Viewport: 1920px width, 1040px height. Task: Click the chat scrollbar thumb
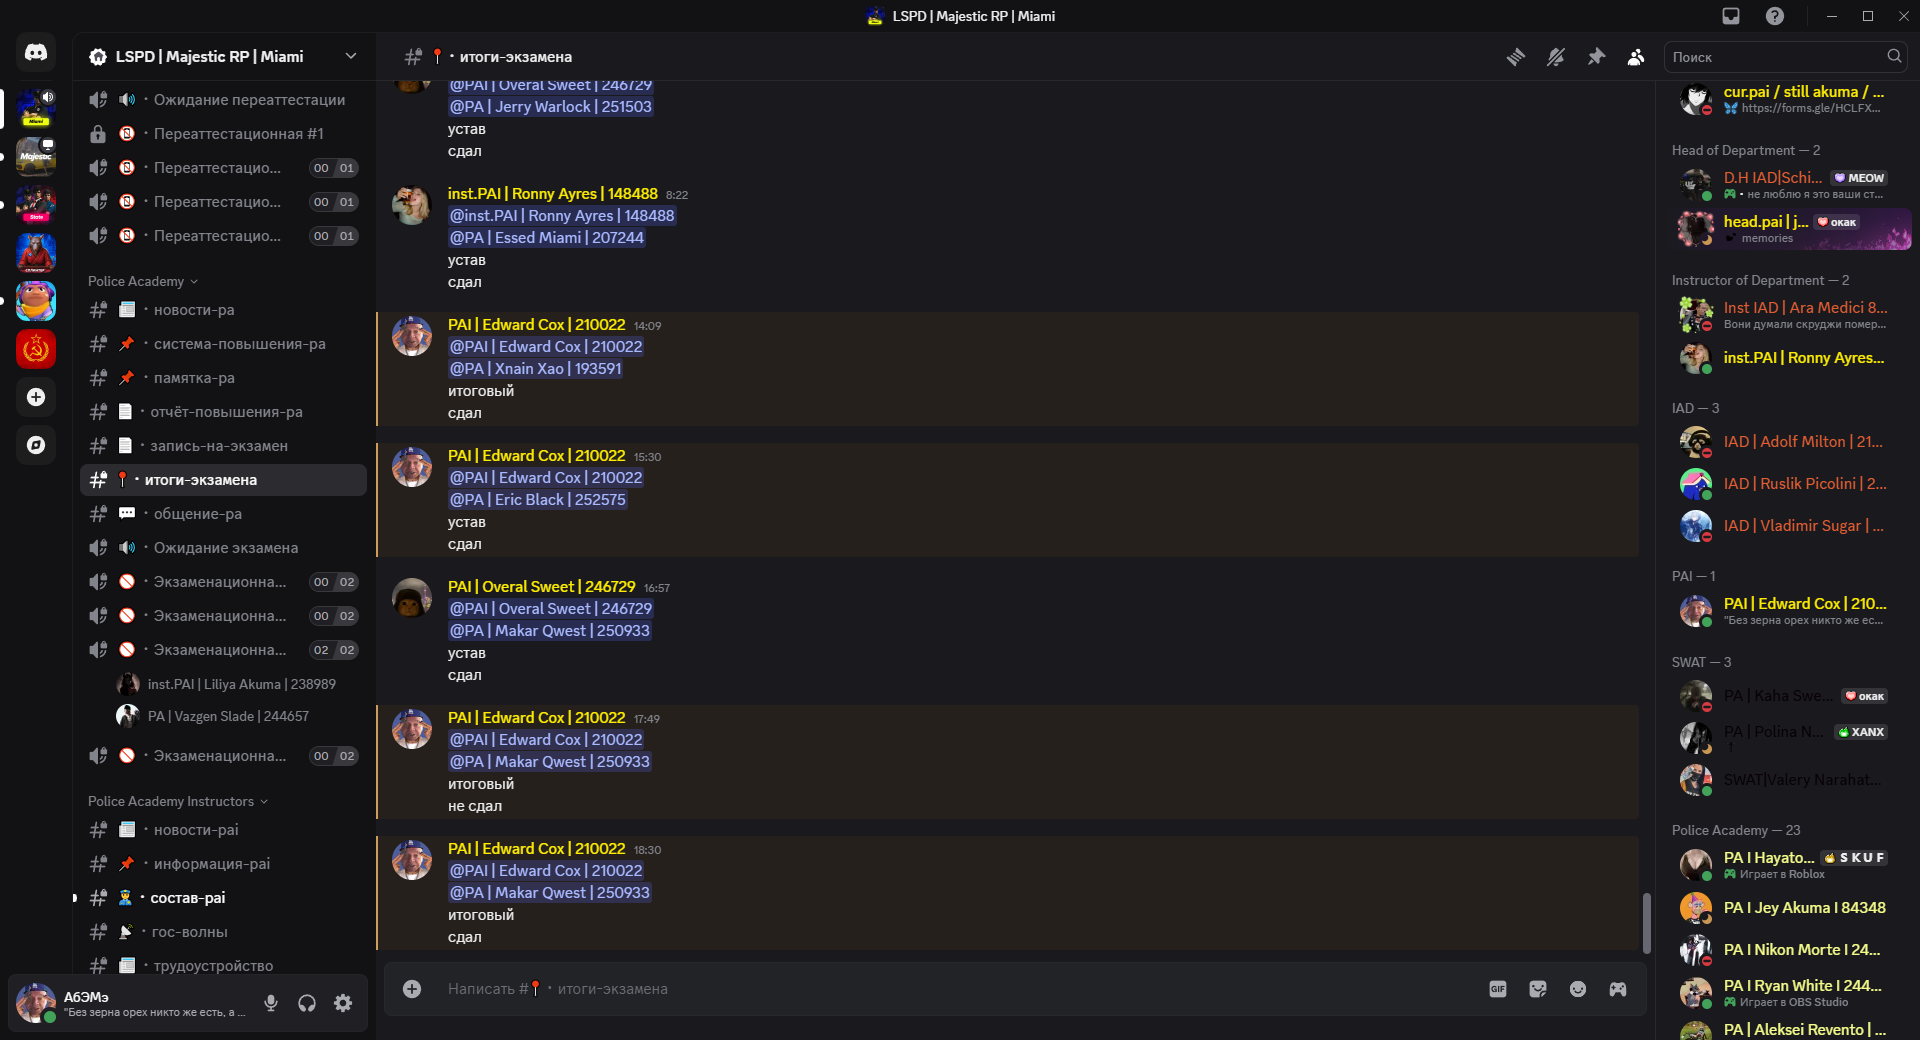tap(1647, 922)
